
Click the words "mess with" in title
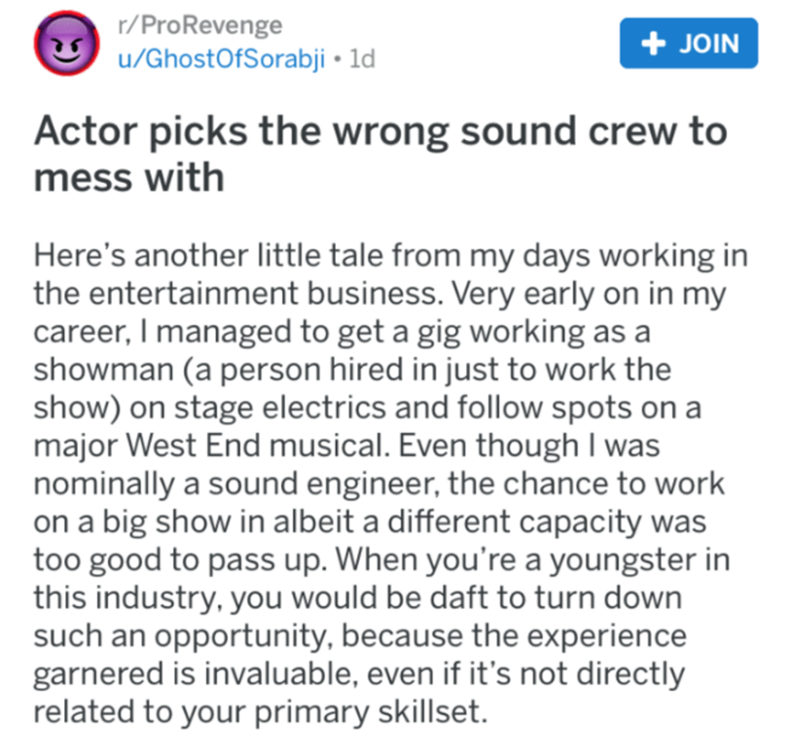pyautogui.click(x=129, y=177)
